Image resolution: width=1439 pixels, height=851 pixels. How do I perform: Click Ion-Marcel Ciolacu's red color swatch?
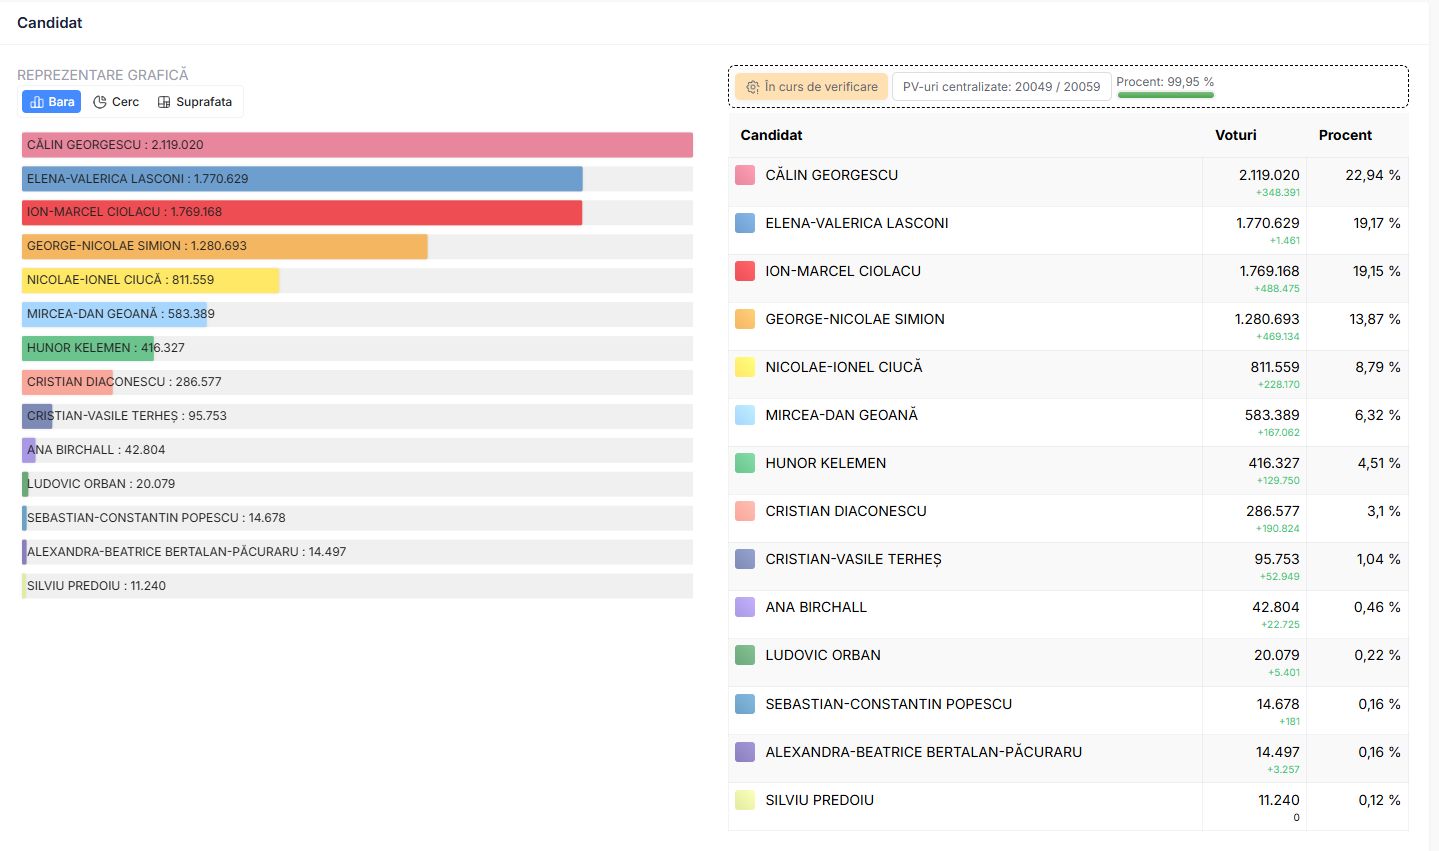coord(745,271)
